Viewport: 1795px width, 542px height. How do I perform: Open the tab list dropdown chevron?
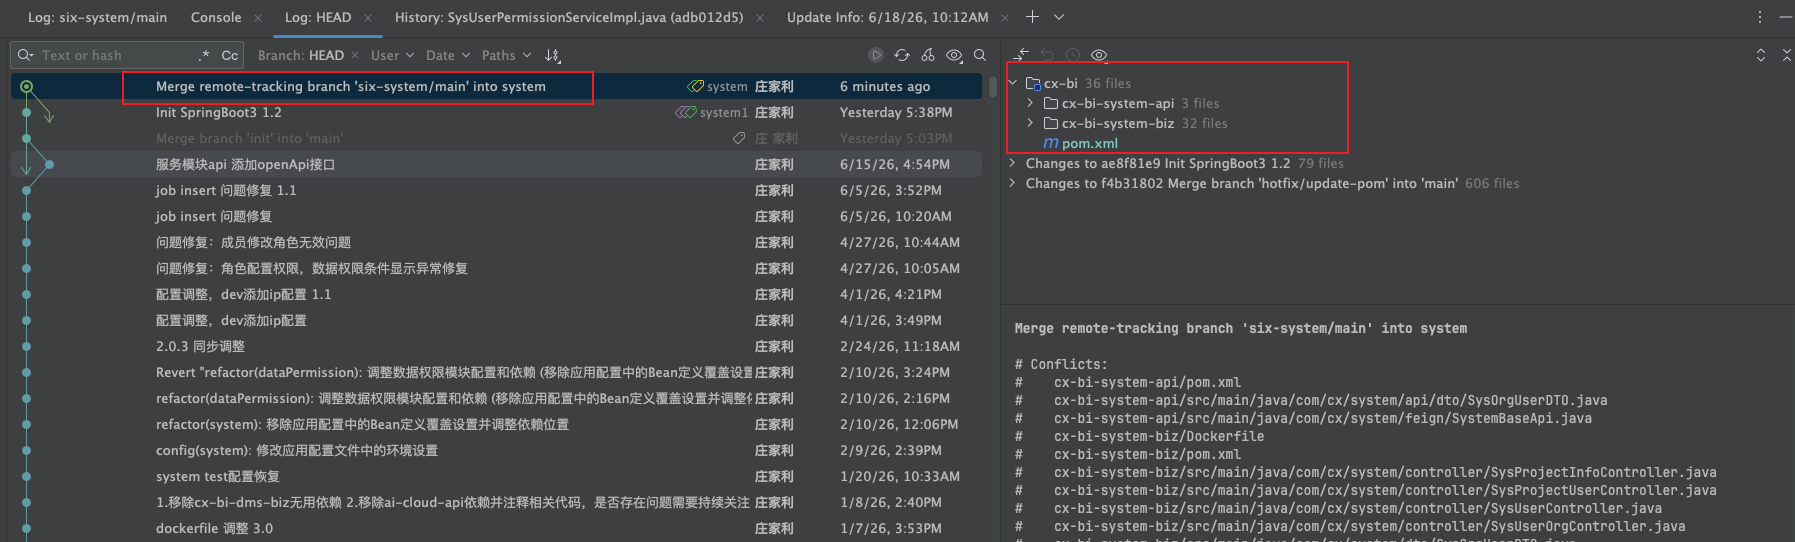tap(1059, 17)
